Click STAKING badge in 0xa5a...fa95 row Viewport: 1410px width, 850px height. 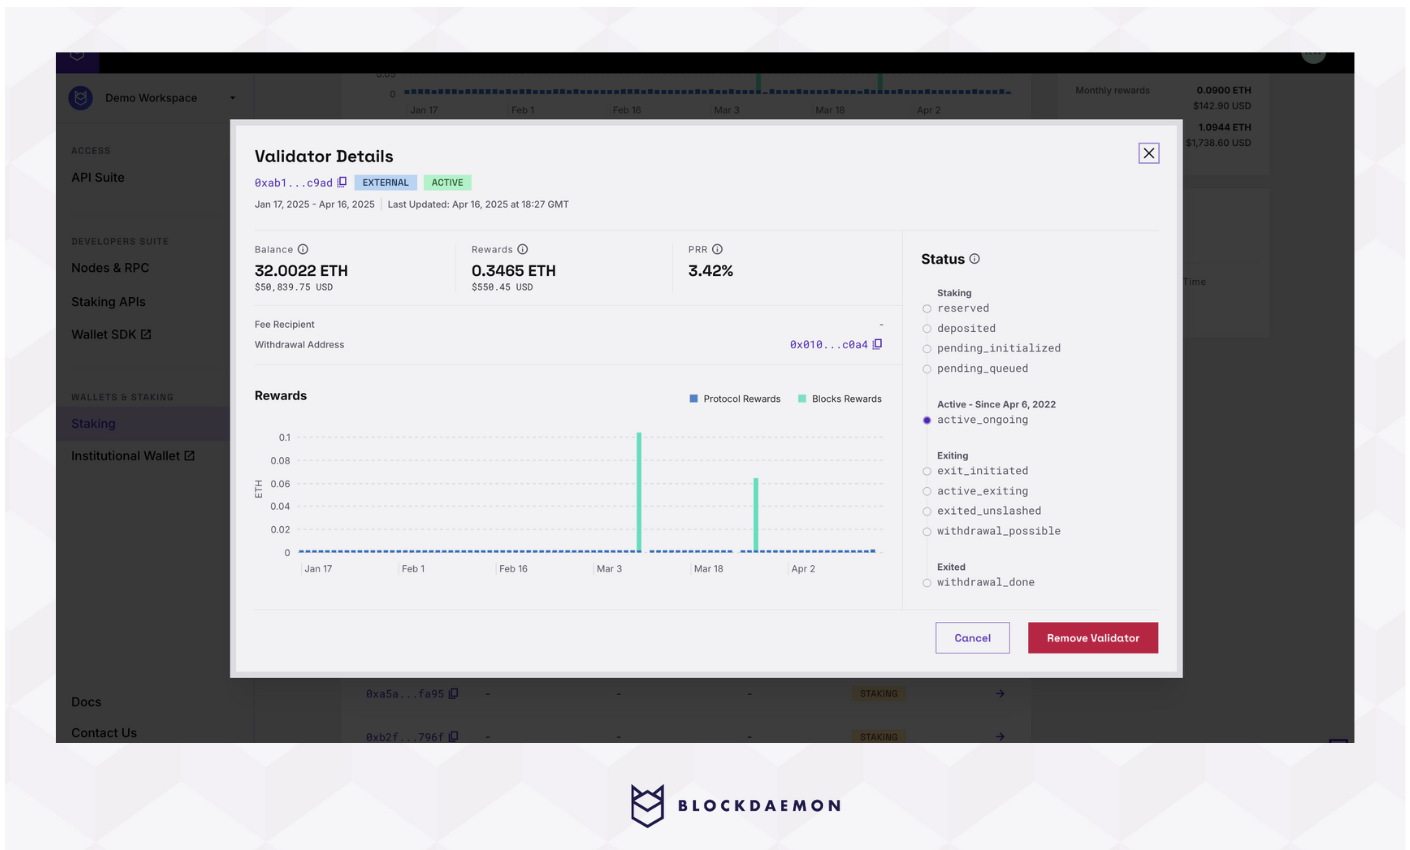879,693
